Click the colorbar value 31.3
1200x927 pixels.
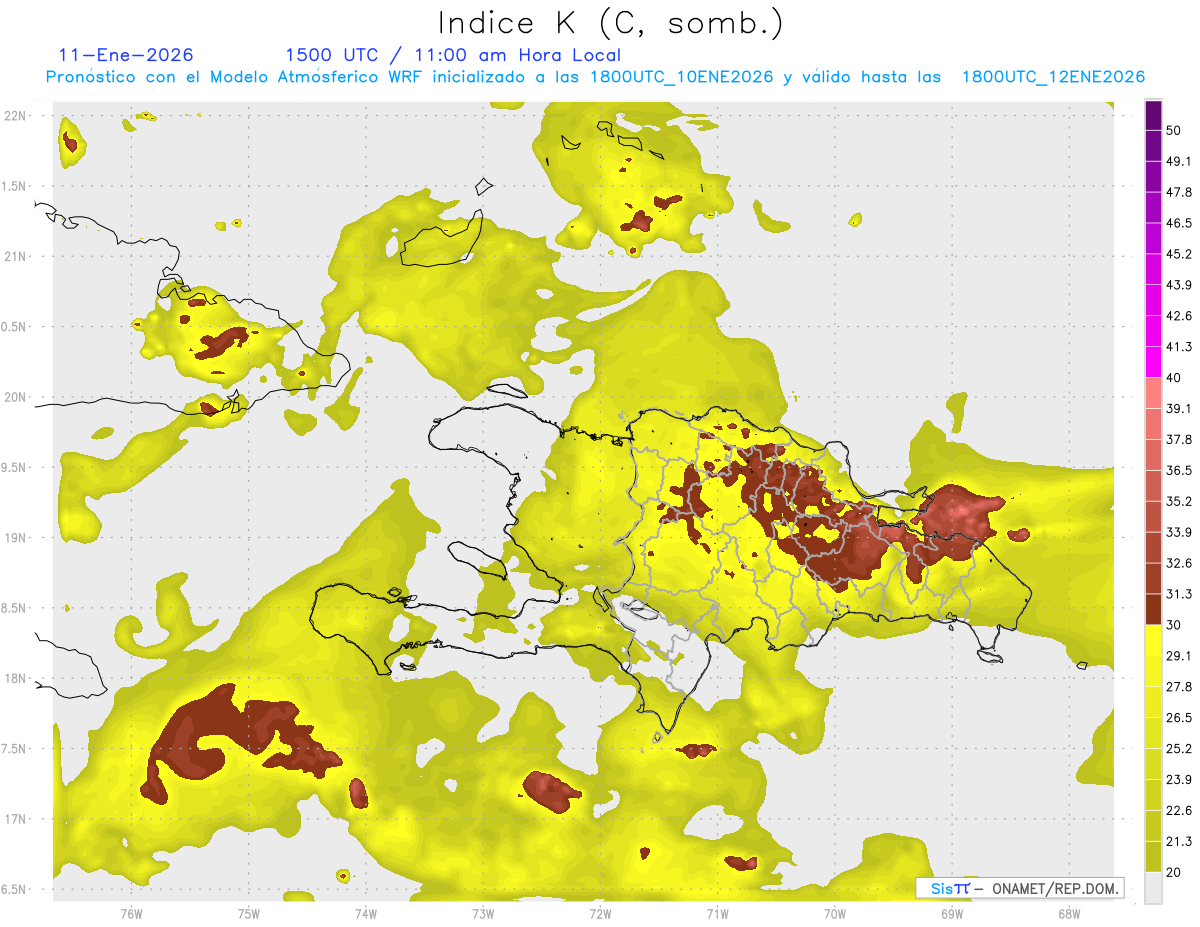tap(1179, 594)
